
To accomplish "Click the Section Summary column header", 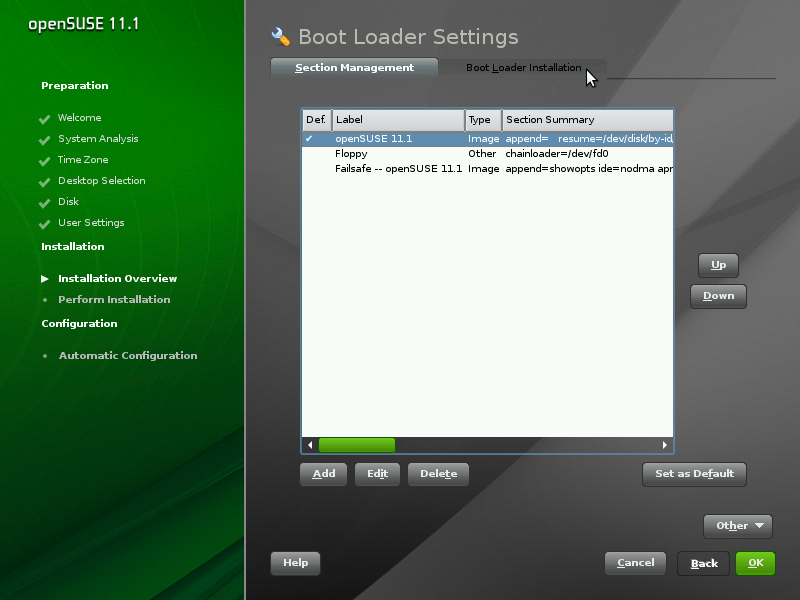I will [x=588, y=120].
